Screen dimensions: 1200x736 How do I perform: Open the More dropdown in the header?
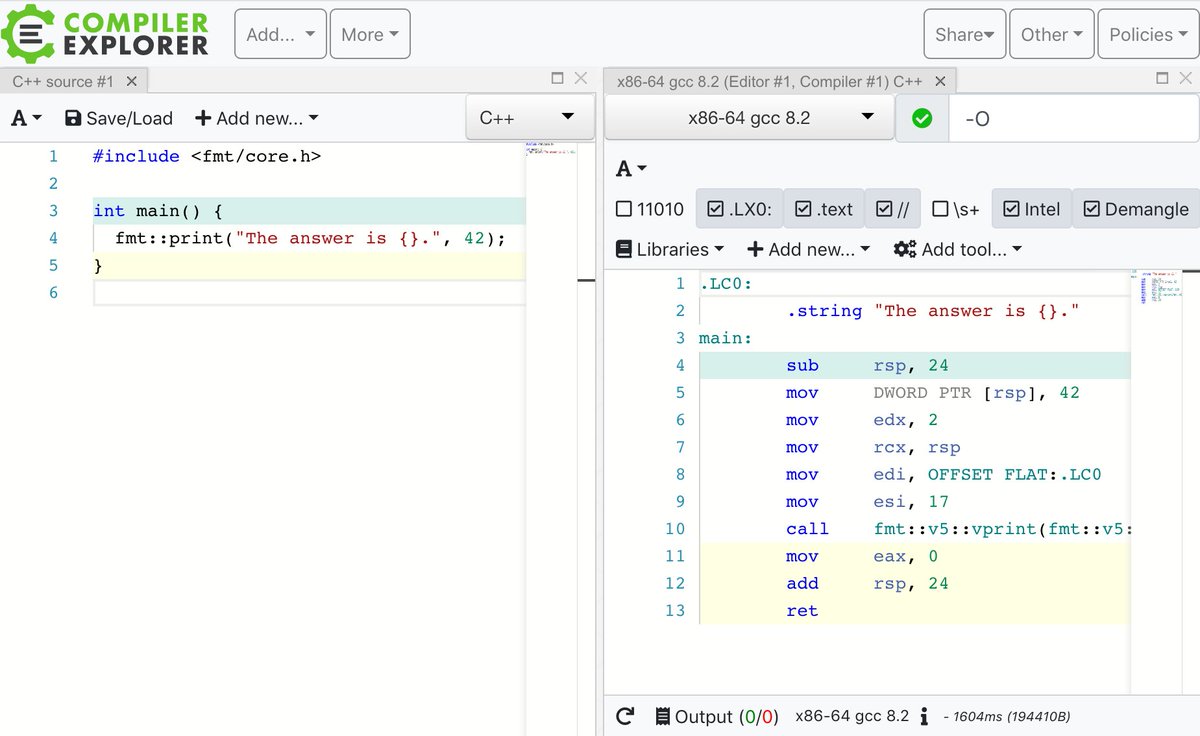point(370,33)
